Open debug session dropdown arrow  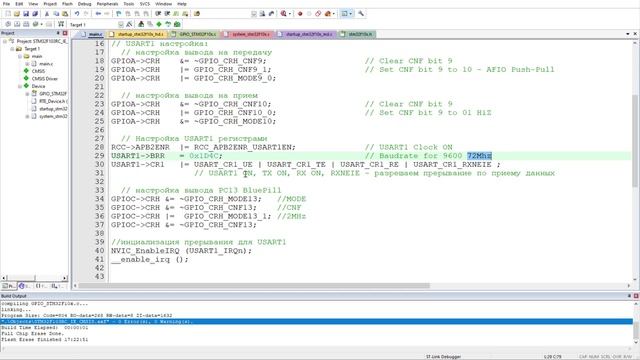pyautogui.click(x=290, y=14)
